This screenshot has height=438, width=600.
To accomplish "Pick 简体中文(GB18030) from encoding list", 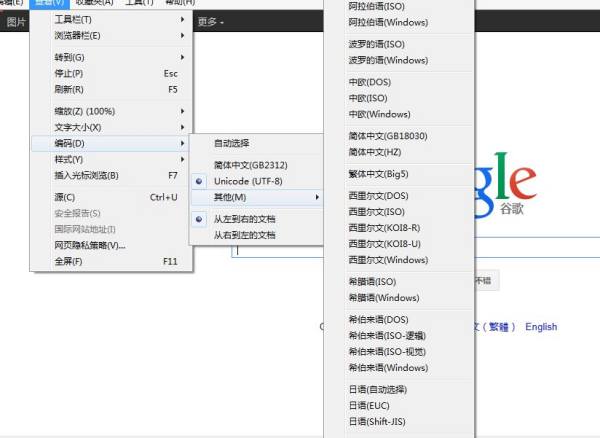I will click(388, 135).
